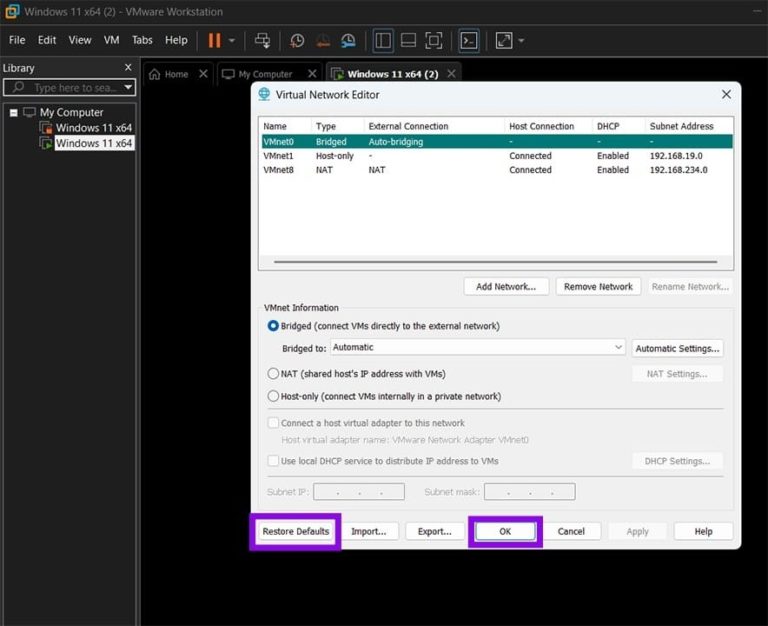Open the File menu
768x626 pixels.
point(17,40)
